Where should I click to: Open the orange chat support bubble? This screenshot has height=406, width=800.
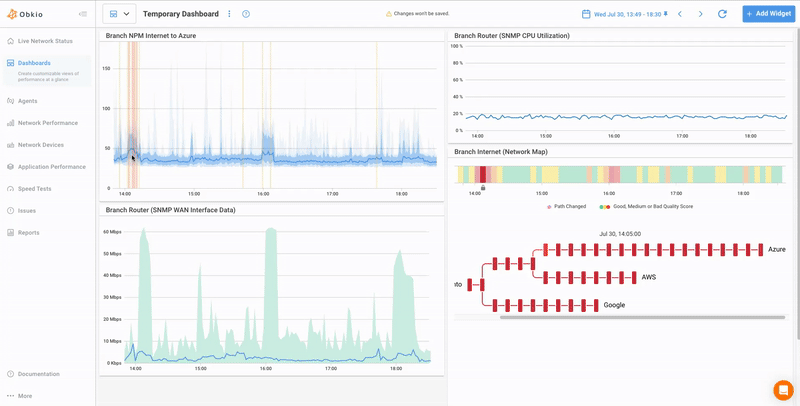click(x=783, y=390)
